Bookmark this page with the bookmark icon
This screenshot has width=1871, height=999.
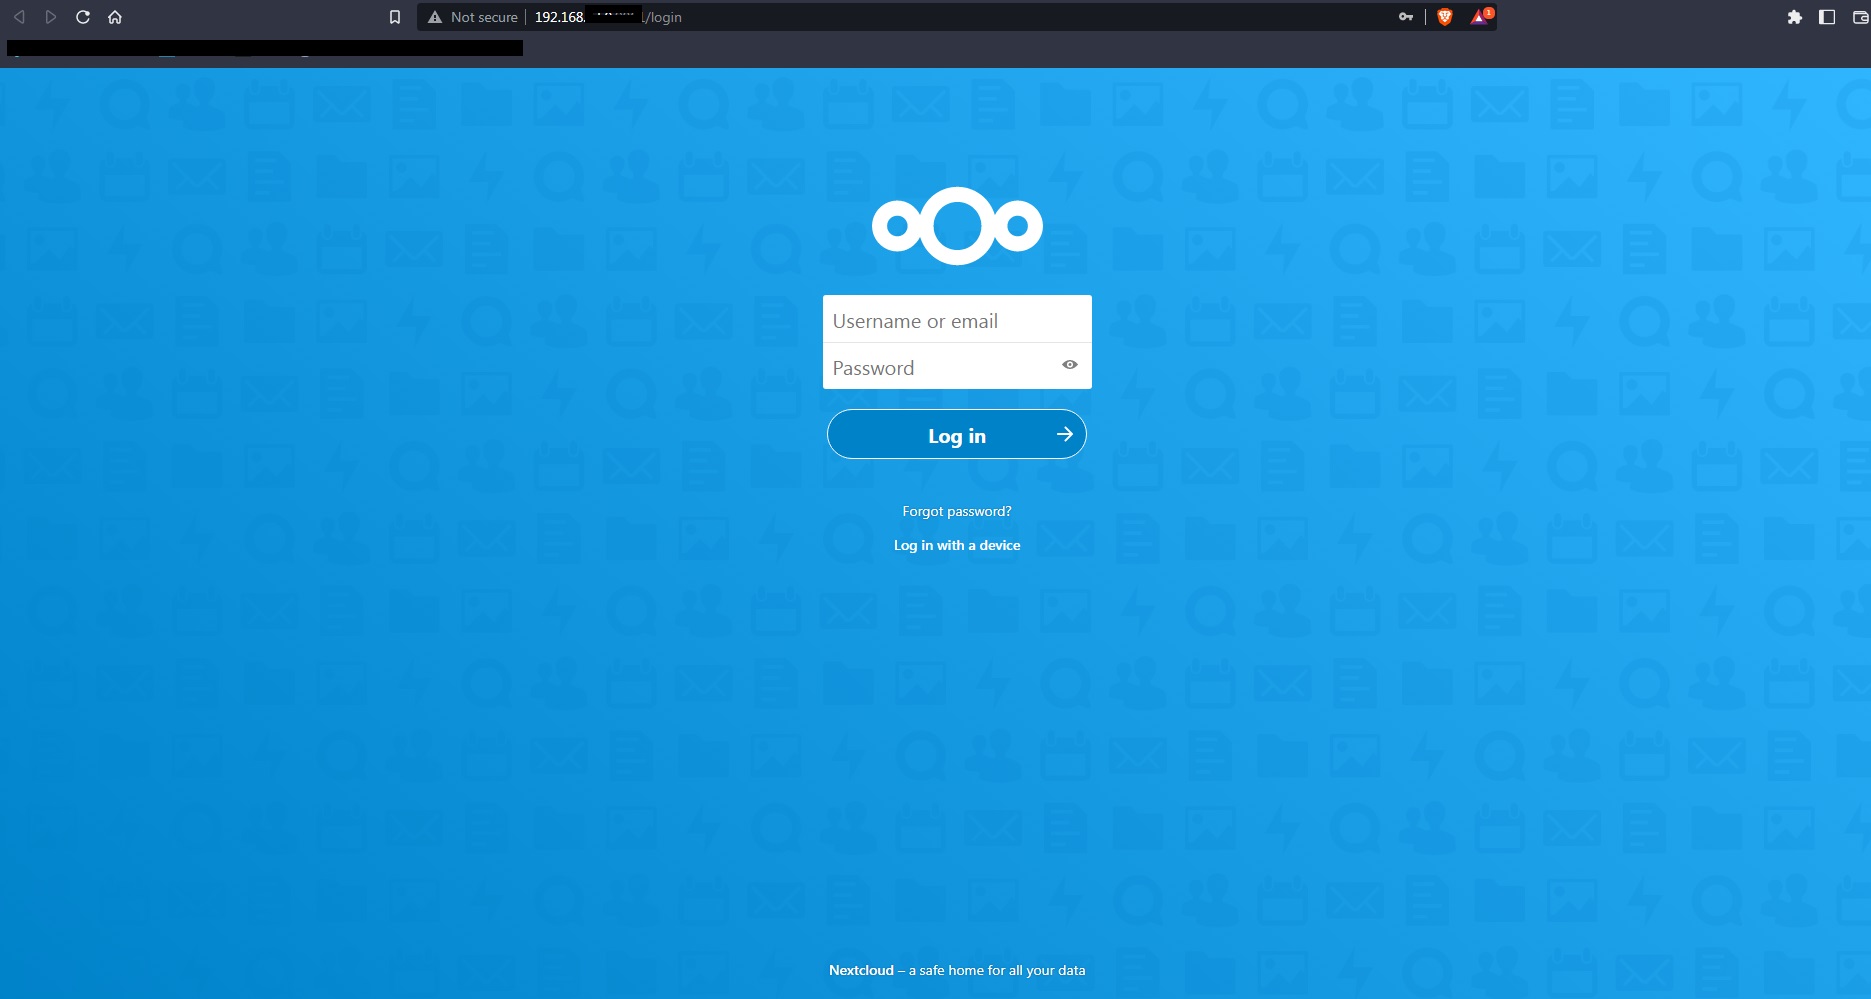395,17
